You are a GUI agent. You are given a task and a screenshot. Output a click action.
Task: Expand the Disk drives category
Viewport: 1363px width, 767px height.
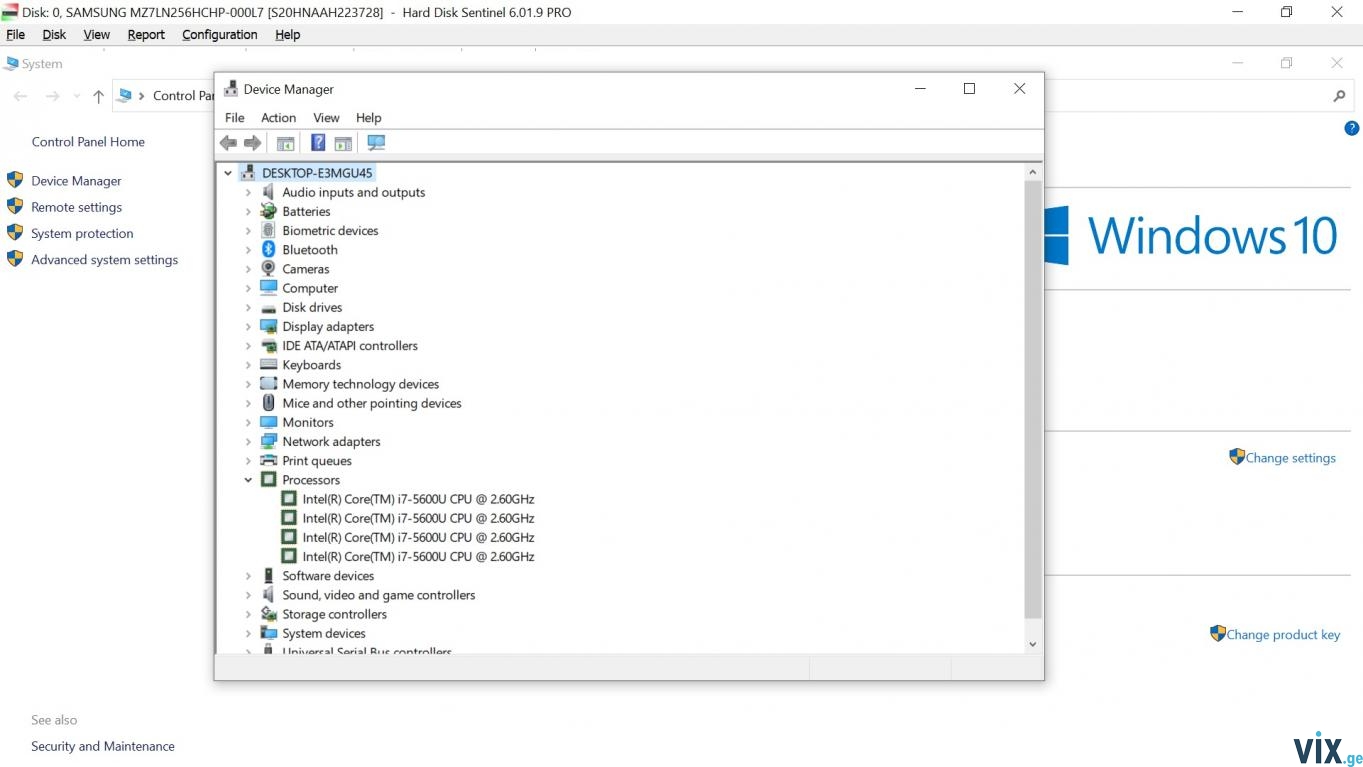pos(248,307)
